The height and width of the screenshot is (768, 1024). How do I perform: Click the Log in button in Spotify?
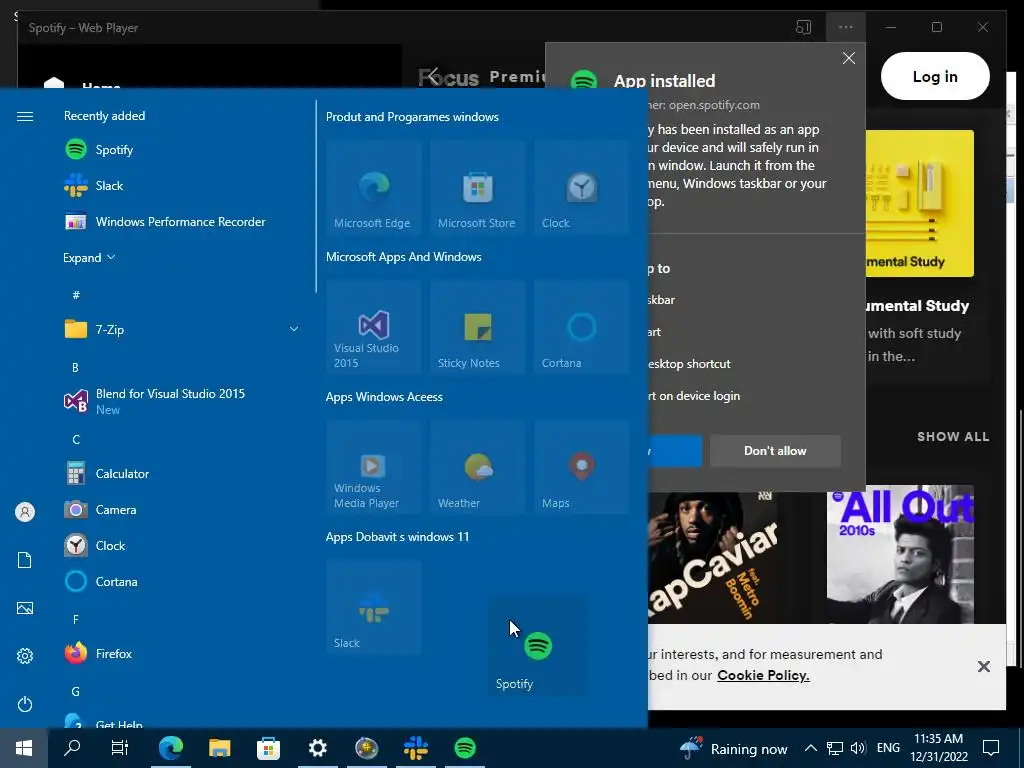click(935, 76)
